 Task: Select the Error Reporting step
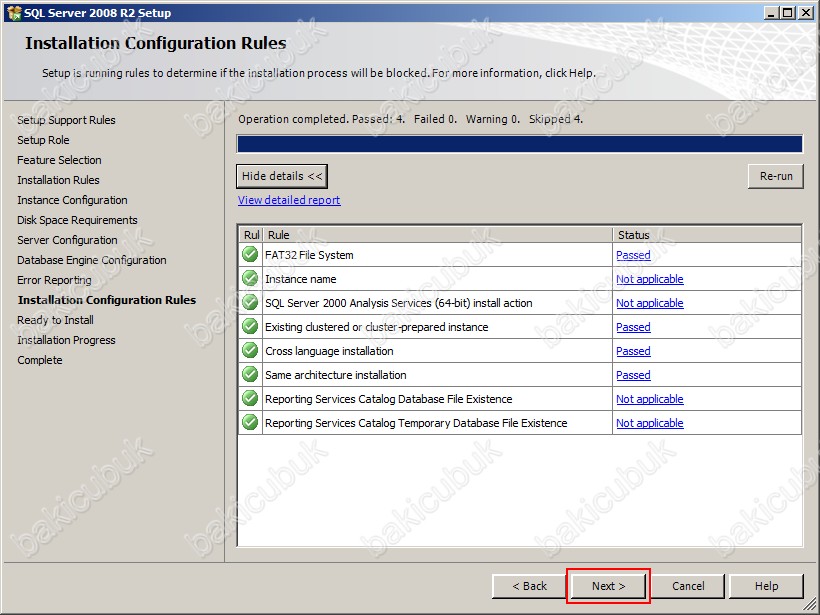[x=54, y=280]
